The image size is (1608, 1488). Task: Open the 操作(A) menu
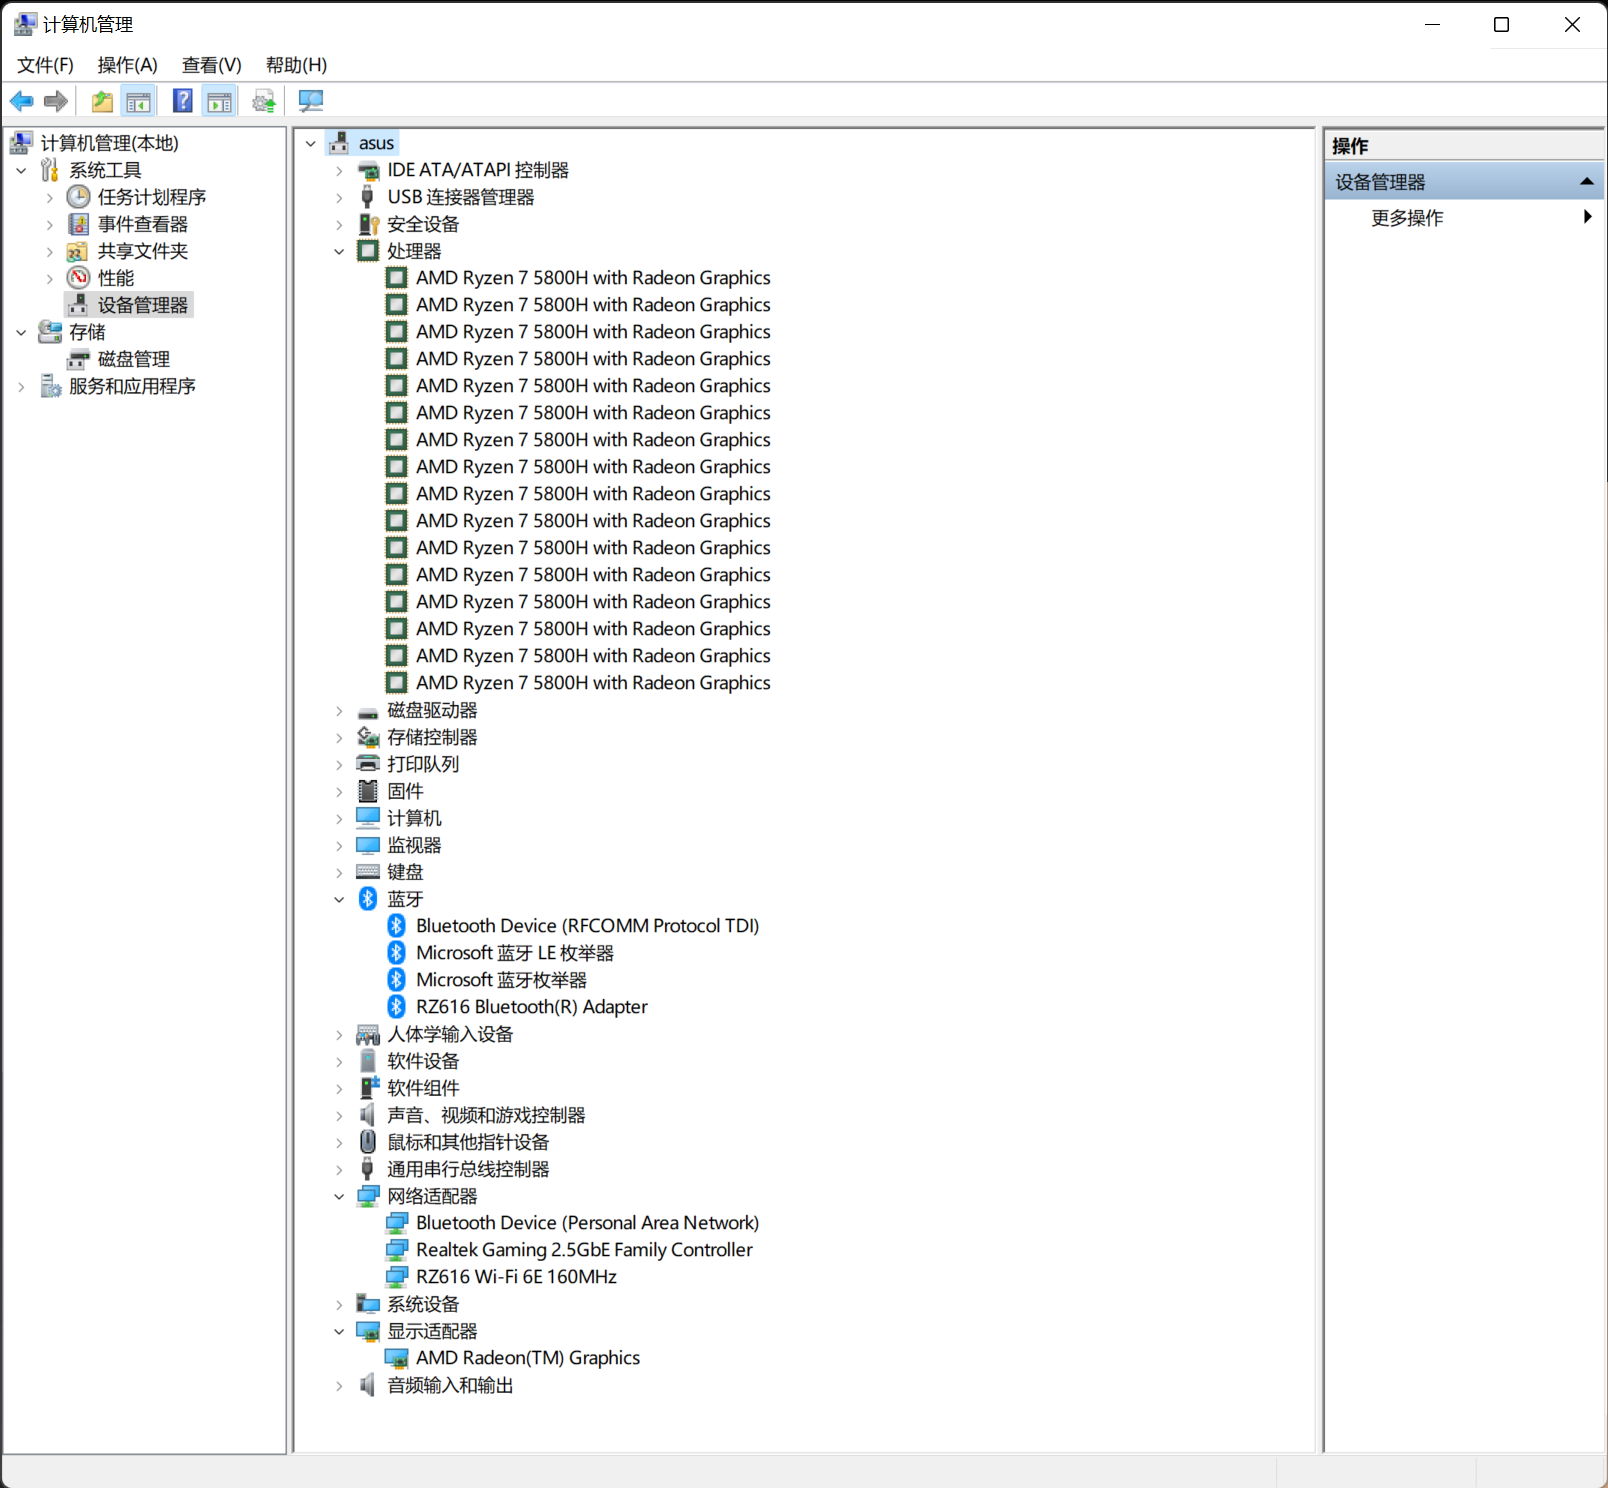[127, 65]
